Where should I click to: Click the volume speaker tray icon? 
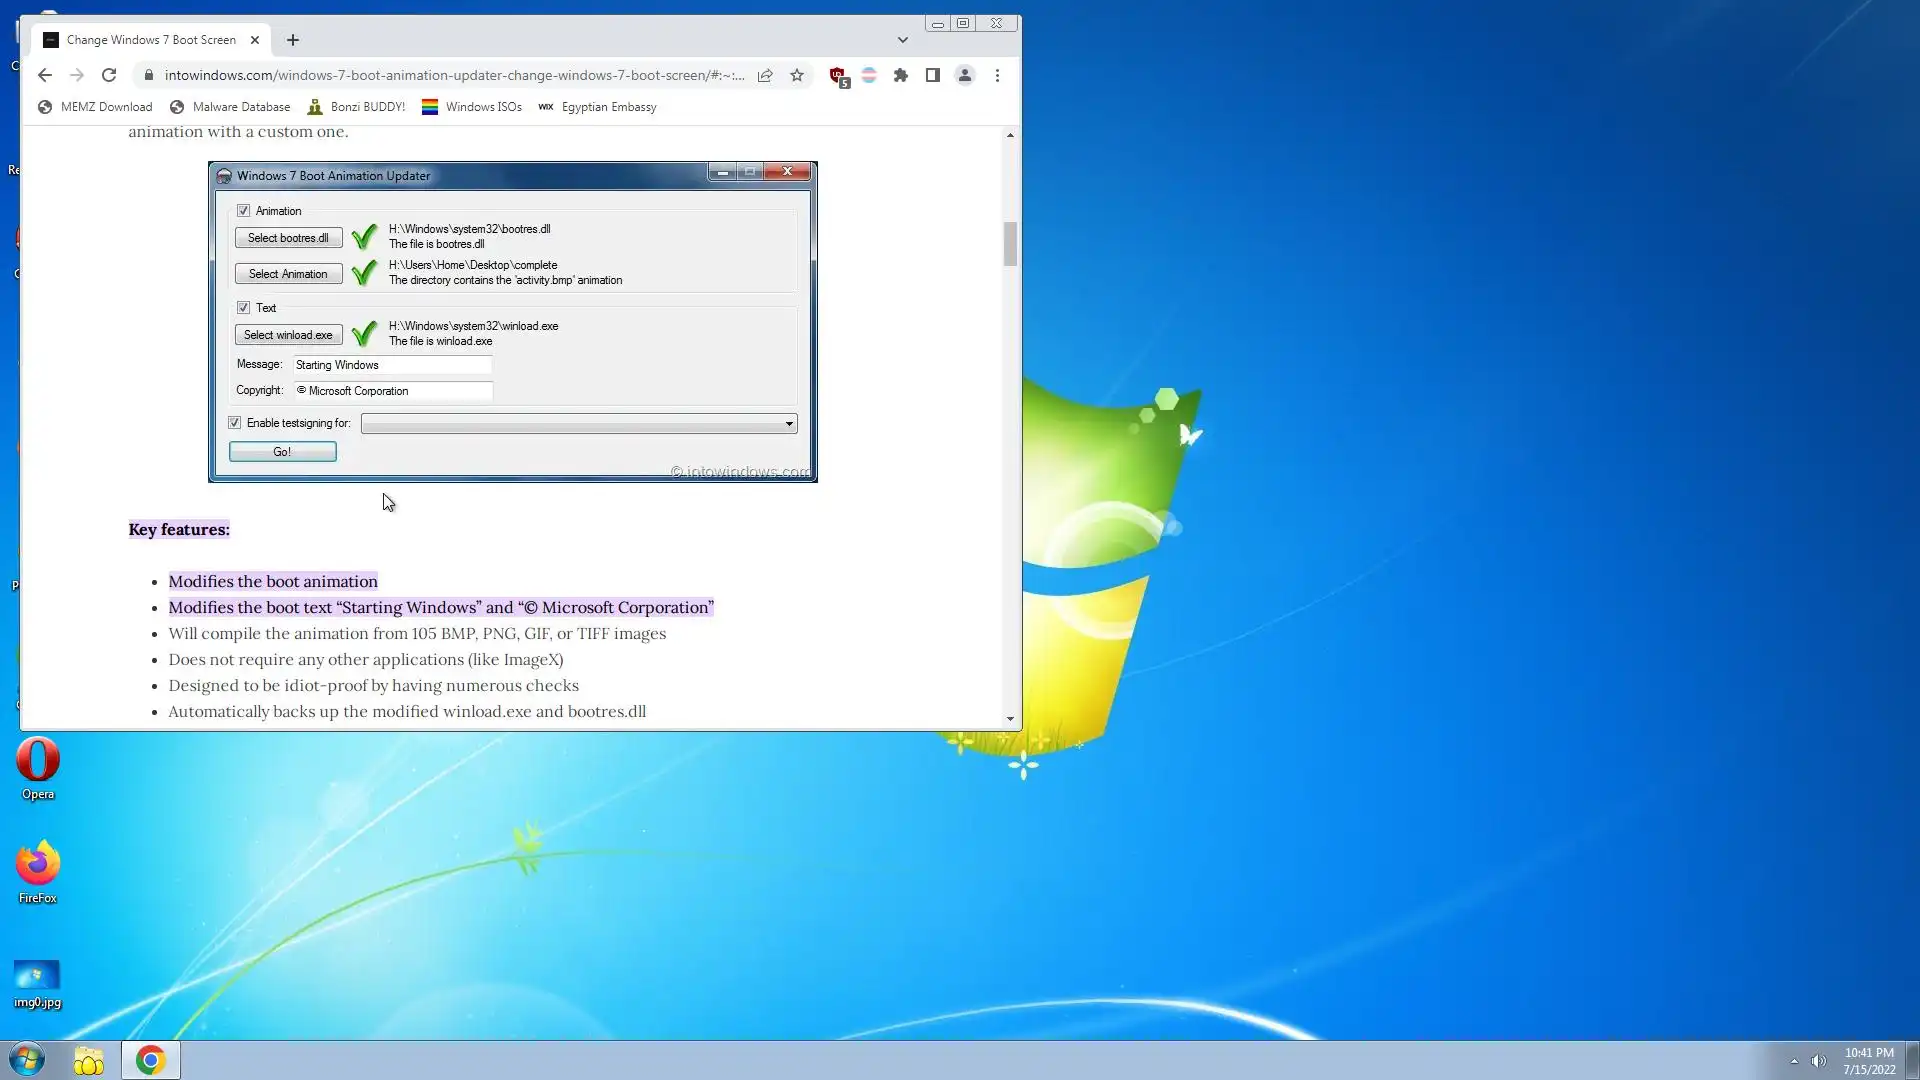(x=1819, y=1061)
